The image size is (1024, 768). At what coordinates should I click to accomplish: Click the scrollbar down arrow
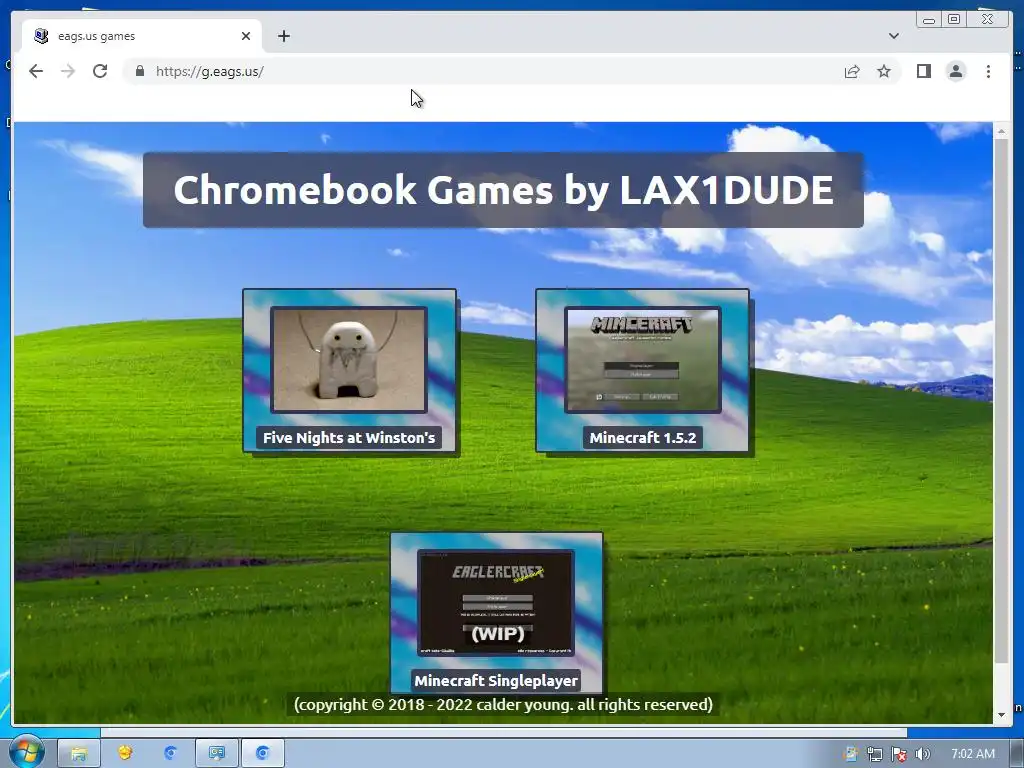(x=1001, y=715)
